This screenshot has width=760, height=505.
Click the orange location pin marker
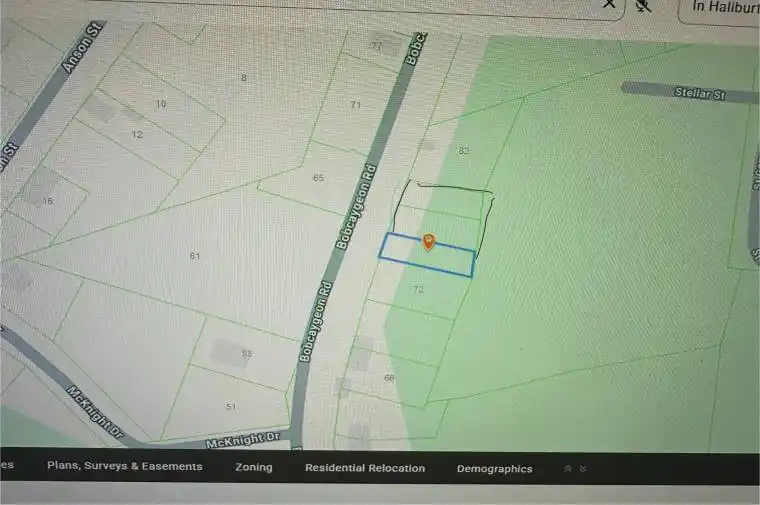[428, 241]
